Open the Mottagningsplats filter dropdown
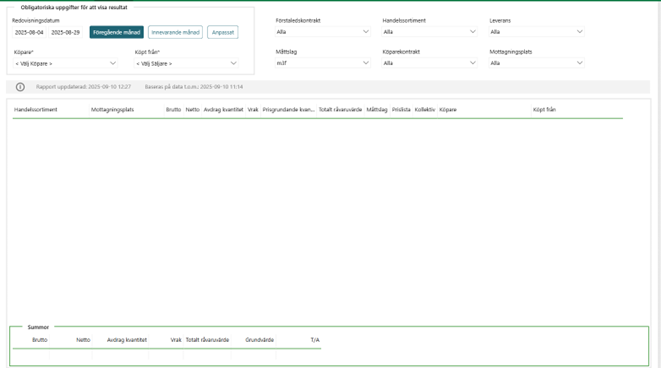This screenshot has width=661, height=368. [x=537, y=63]
